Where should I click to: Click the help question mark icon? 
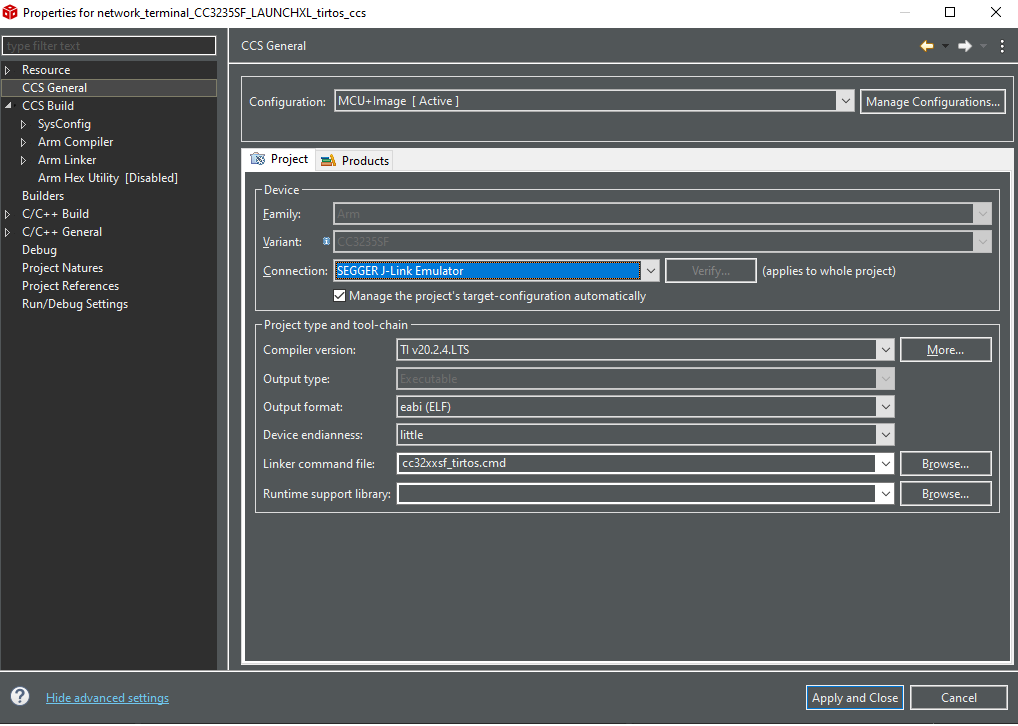20,696
